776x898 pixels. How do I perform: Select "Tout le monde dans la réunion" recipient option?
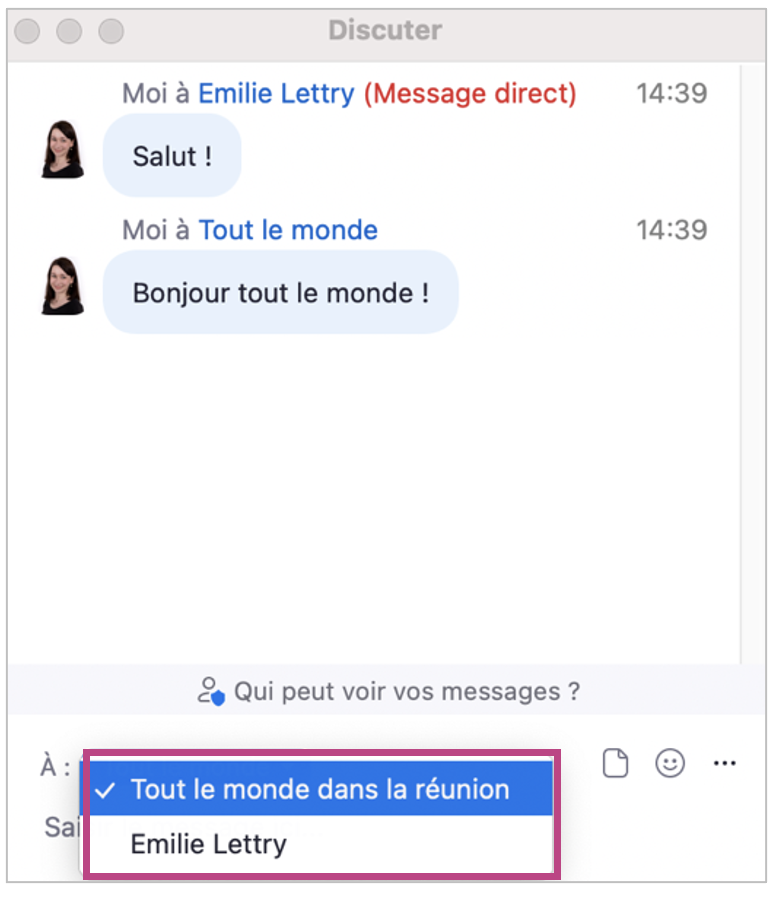[320, 789]
